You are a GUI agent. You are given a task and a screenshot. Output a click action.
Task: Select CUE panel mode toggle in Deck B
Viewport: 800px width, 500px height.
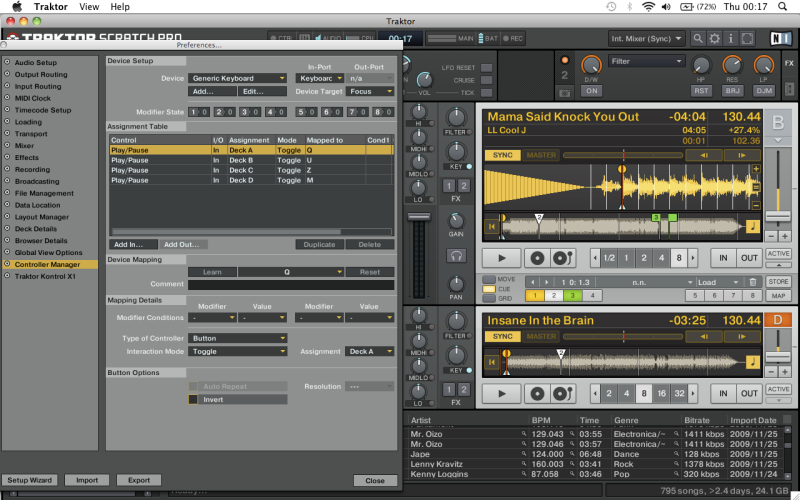click(x=489, y=289)
